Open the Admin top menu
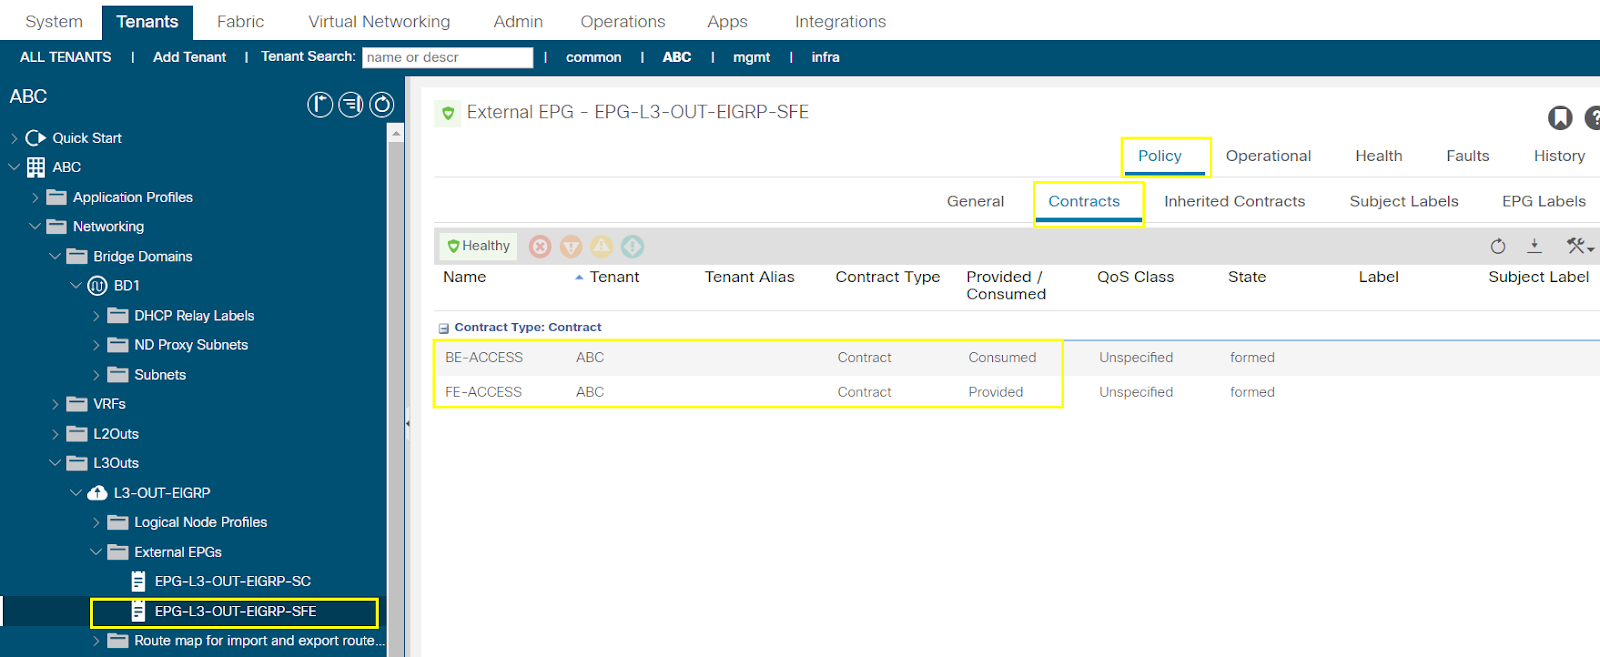The image size is (1600, 657). [518, 21]
